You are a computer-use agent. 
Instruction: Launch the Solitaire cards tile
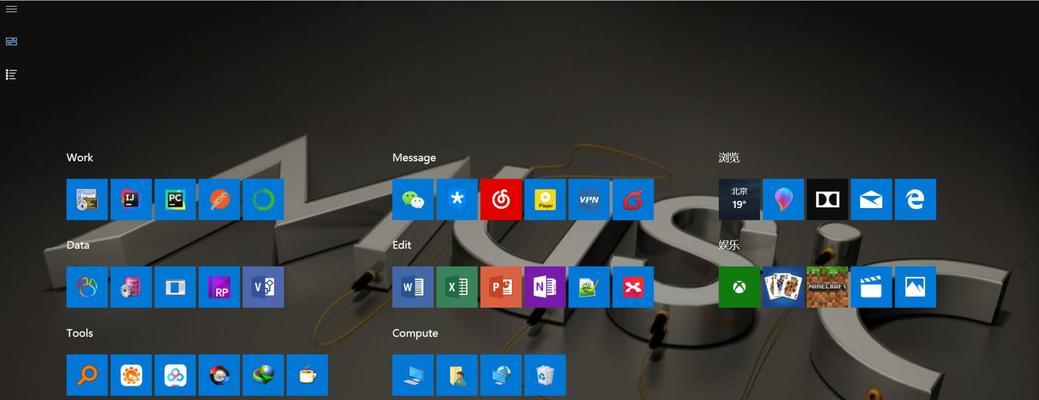783,287
